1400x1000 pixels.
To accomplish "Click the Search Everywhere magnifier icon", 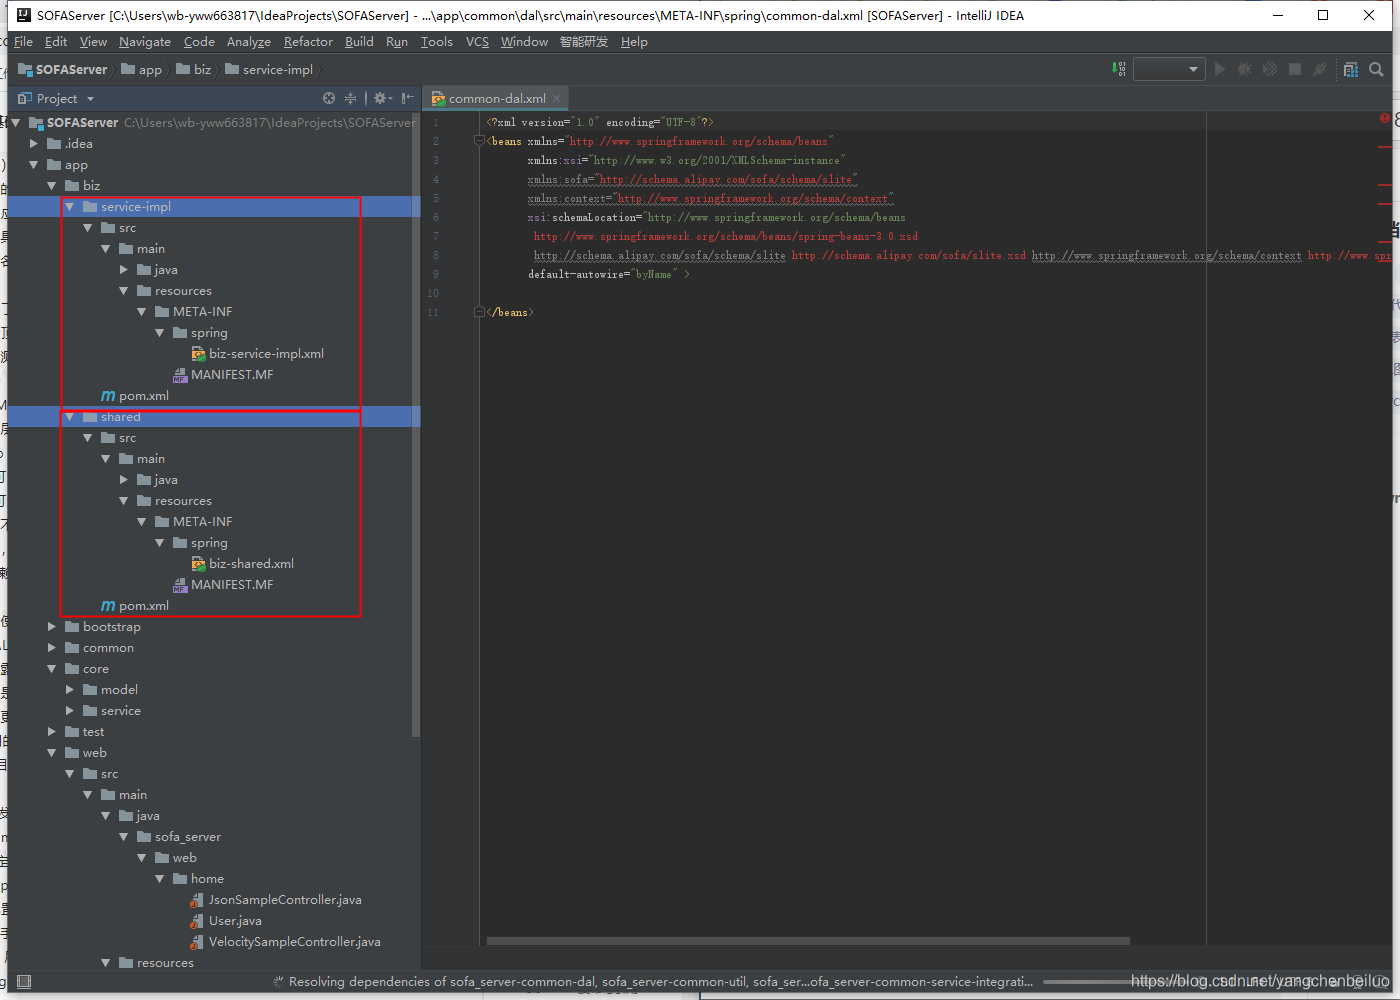I will point(1376,69).
